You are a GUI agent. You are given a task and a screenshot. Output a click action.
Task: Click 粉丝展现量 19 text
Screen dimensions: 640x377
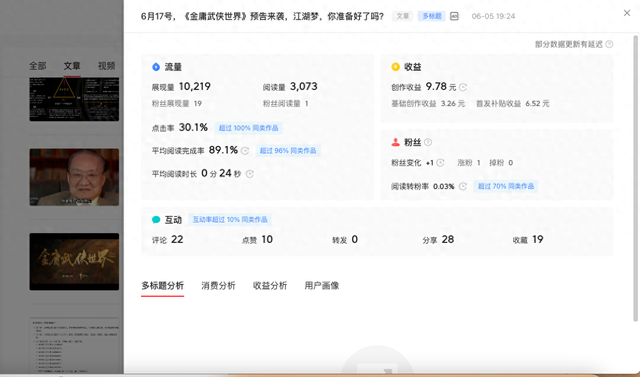(177, 104)
